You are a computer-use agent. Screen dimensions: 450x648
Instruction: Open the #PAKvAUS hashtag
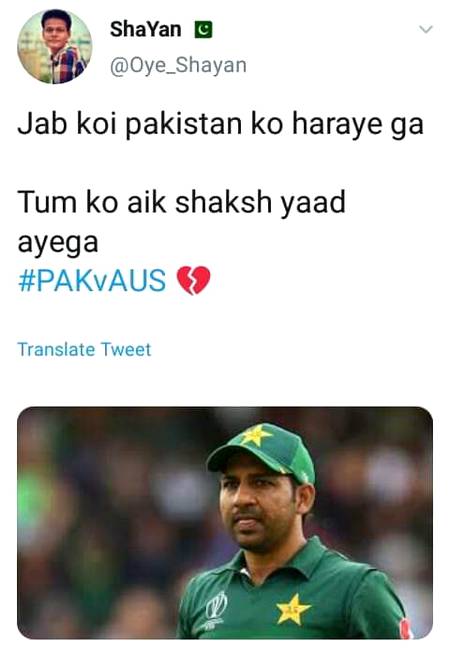(92, 280)
